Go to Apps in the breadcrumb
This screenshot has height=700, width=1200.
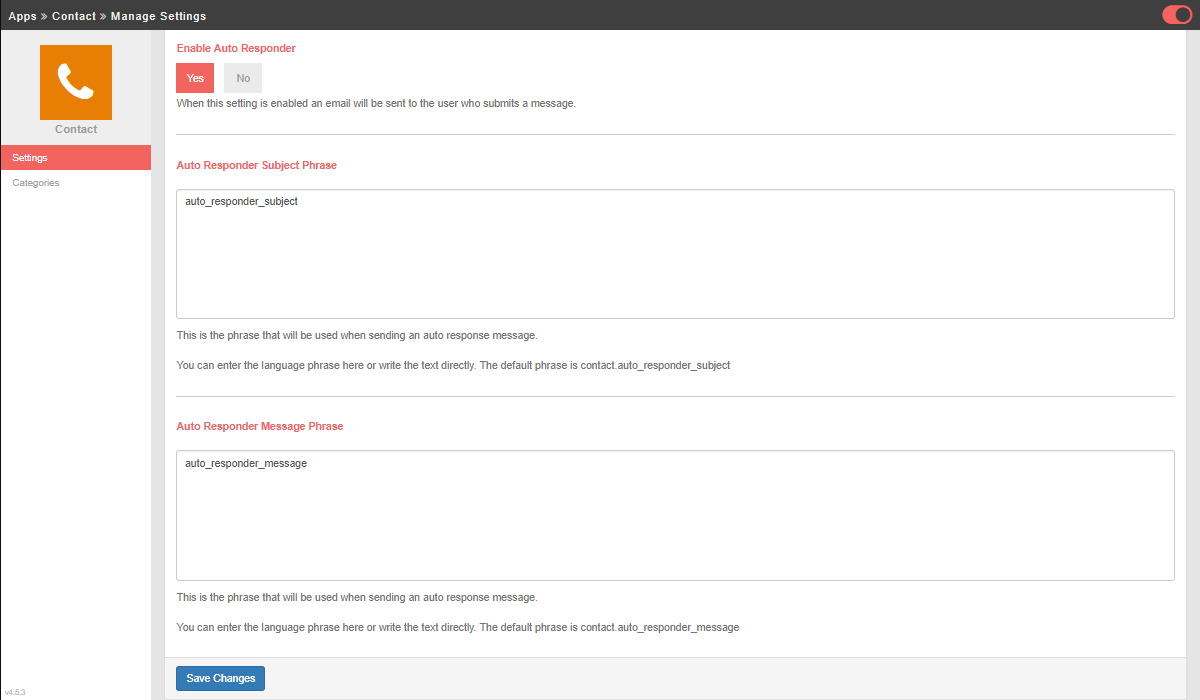coord(22,16)
